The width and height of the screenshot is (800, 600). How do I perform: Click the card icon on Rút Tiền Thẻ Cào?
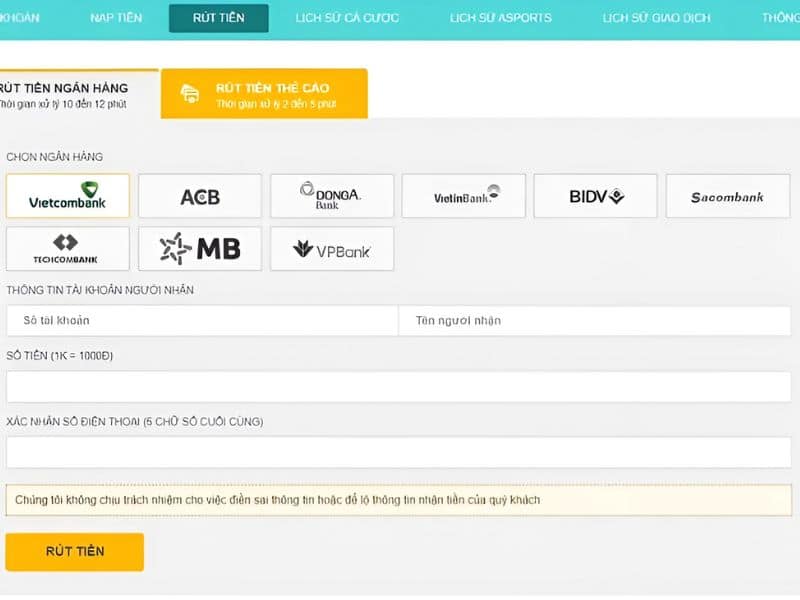190,94
